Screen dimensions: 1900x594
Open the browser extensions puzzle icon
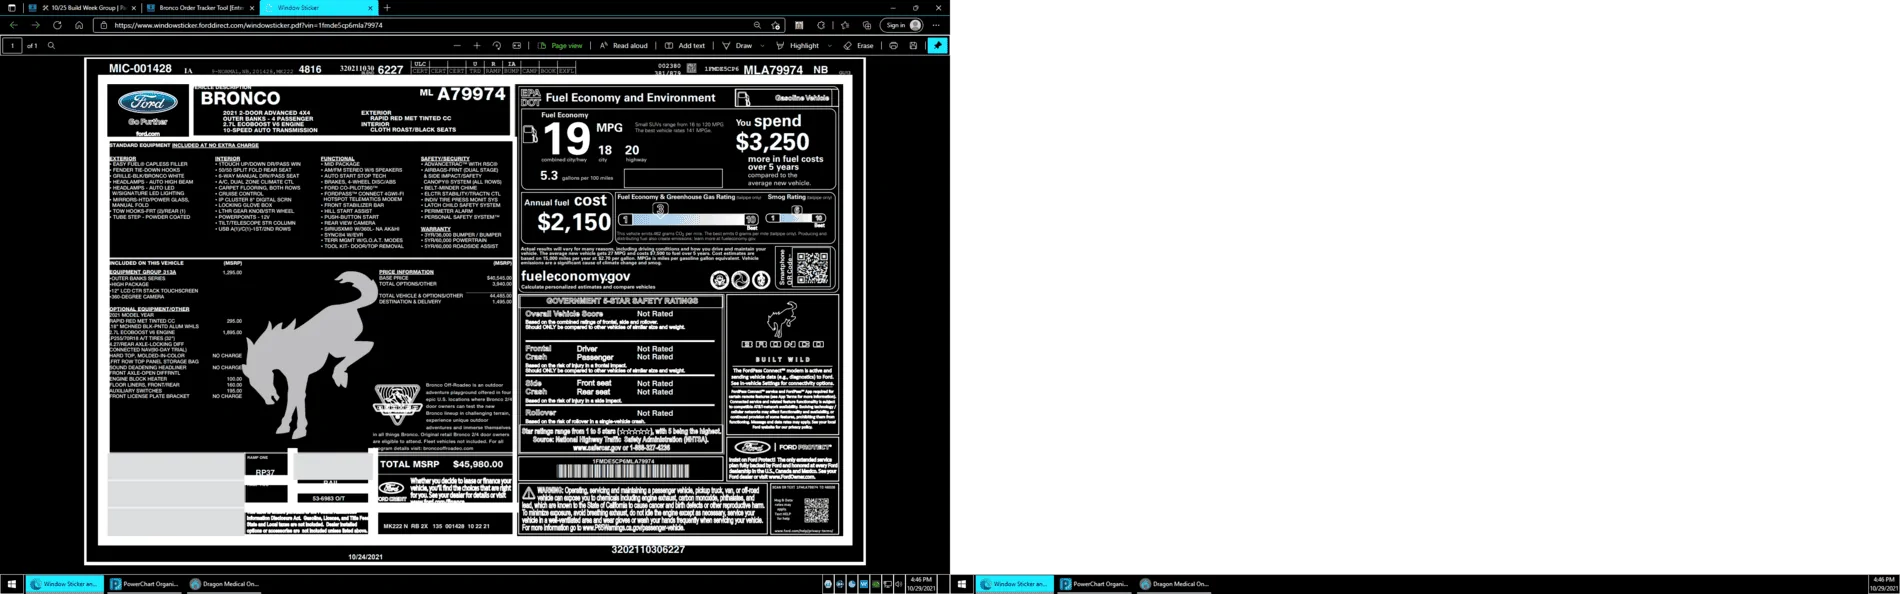tap(821, 25)
